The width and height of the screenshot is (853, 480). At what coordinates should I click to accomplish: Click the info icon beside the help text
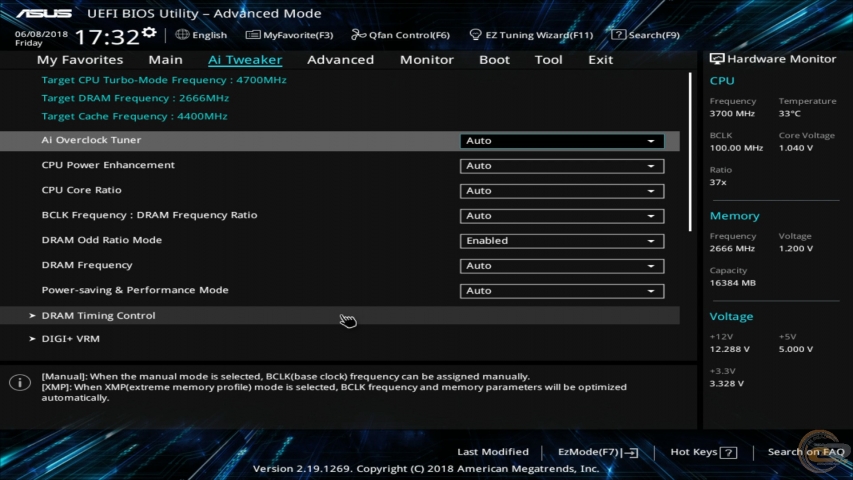(x=20, y=383)
